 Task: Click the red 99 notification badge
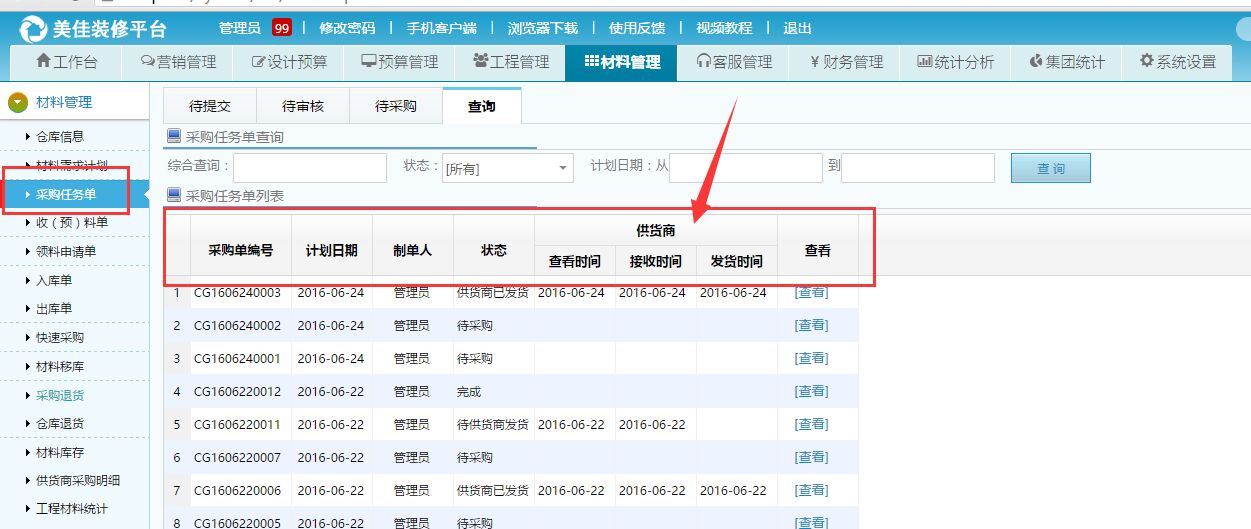tap(281, 28)
